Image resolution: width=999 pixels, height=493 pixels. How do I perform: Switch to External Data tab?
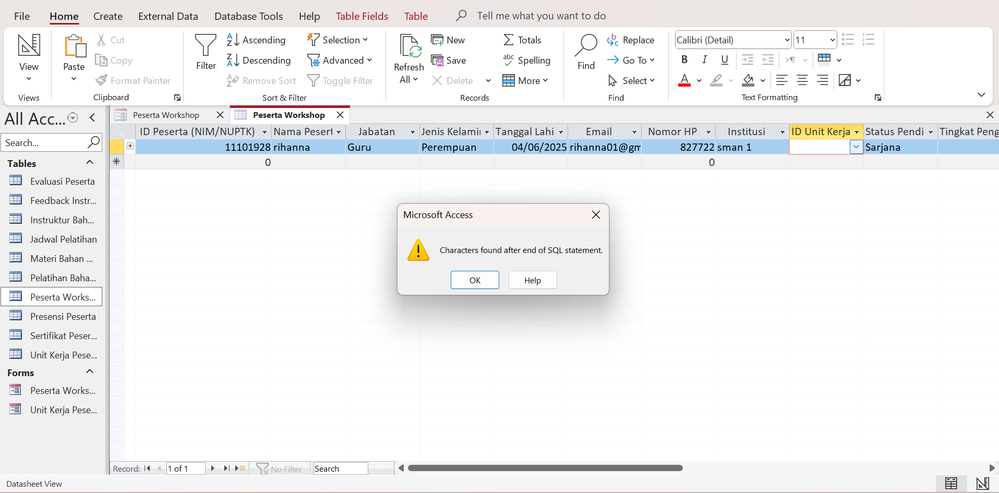168,16
